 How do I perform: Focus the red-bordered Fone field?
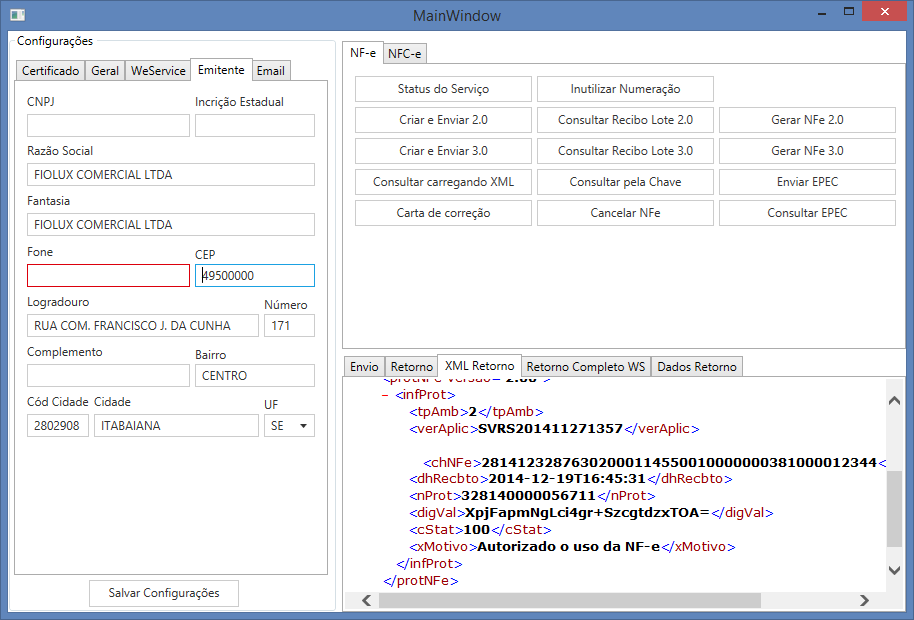pyautogui.click(x=108, y=276)
